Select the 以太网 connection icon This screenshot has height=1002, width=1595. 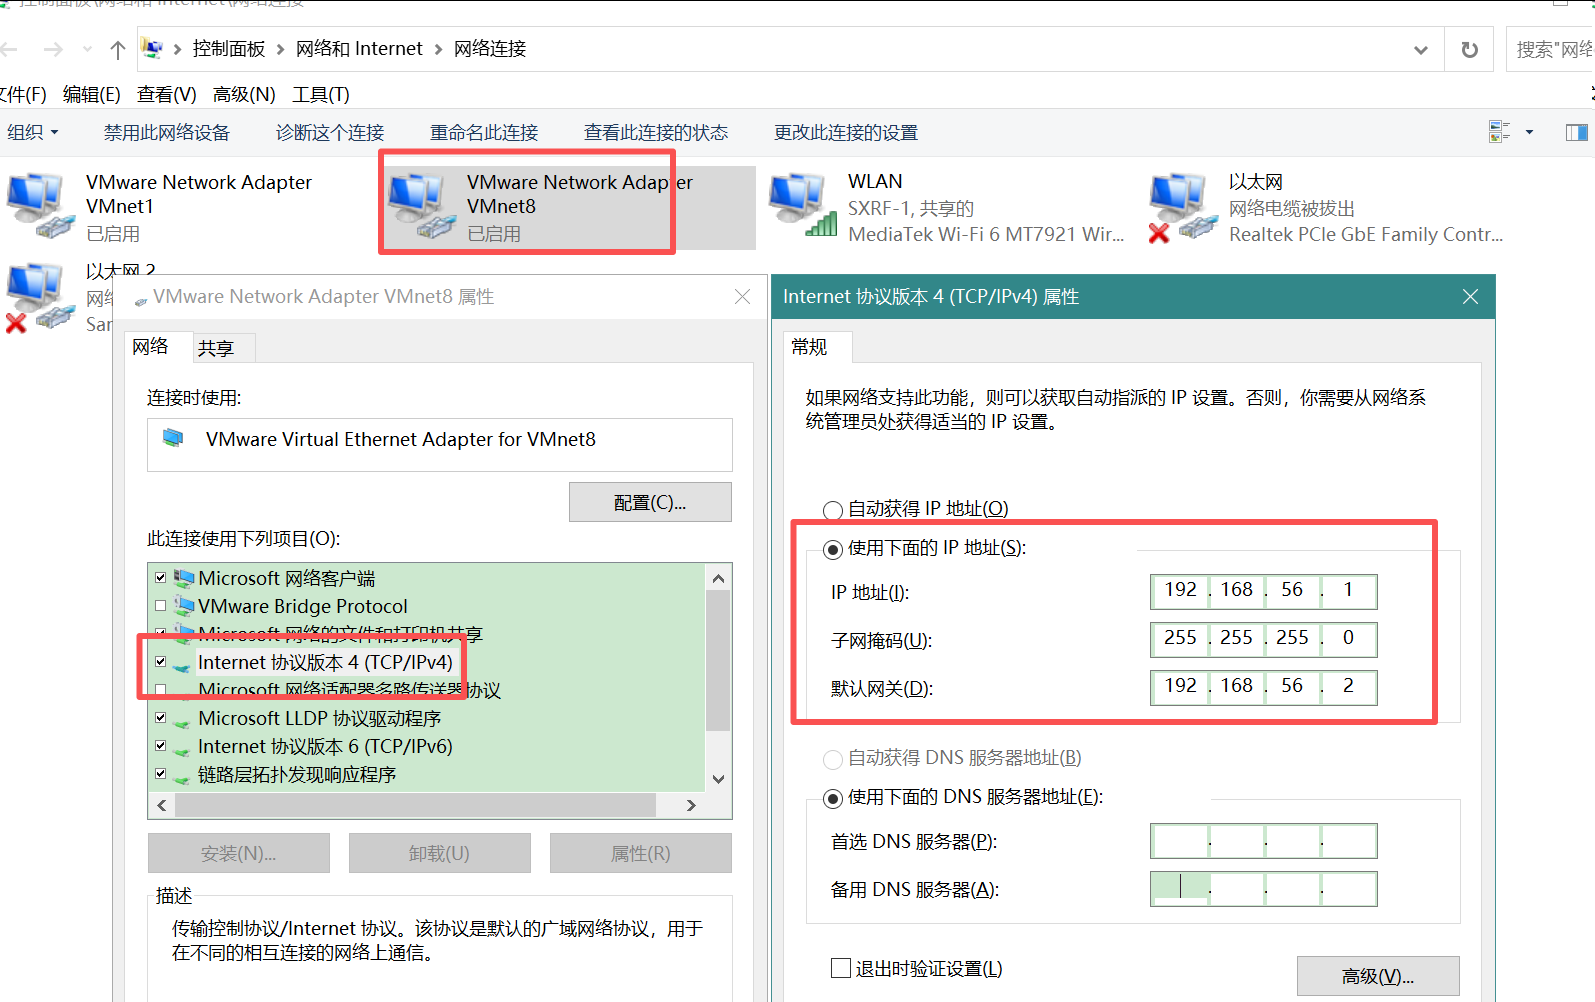tap(1184, 206)
